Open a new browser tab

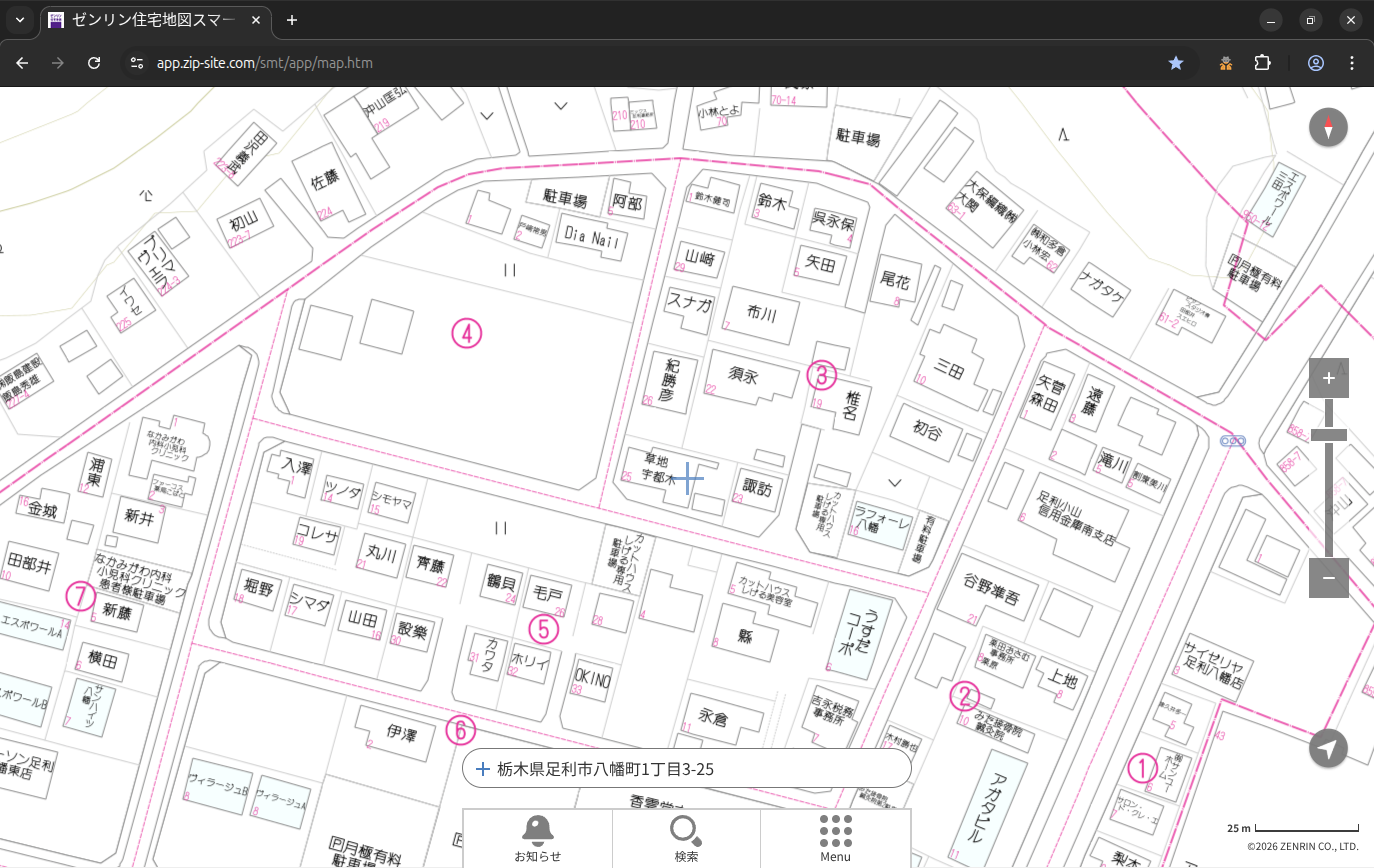pyautogui.click(x=292, y=20)
